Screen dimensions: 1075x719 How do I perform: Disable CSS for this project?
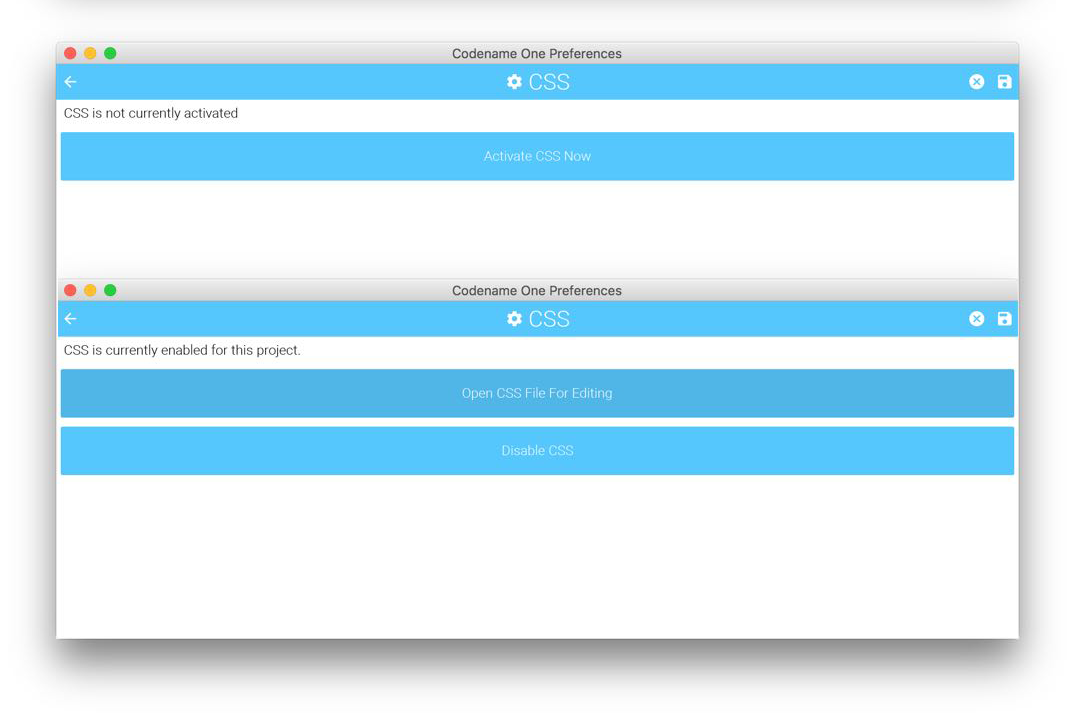pyautogui.click(x=537, y=450)
